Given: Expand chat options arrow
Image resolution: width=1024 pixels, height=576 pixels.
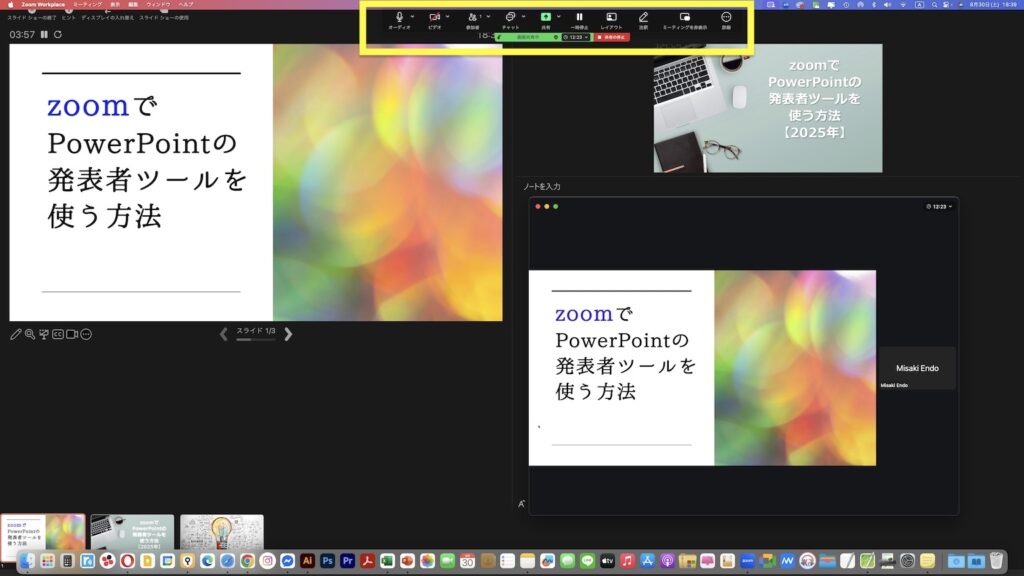Looking at the screenshot, I should (523, 17).
